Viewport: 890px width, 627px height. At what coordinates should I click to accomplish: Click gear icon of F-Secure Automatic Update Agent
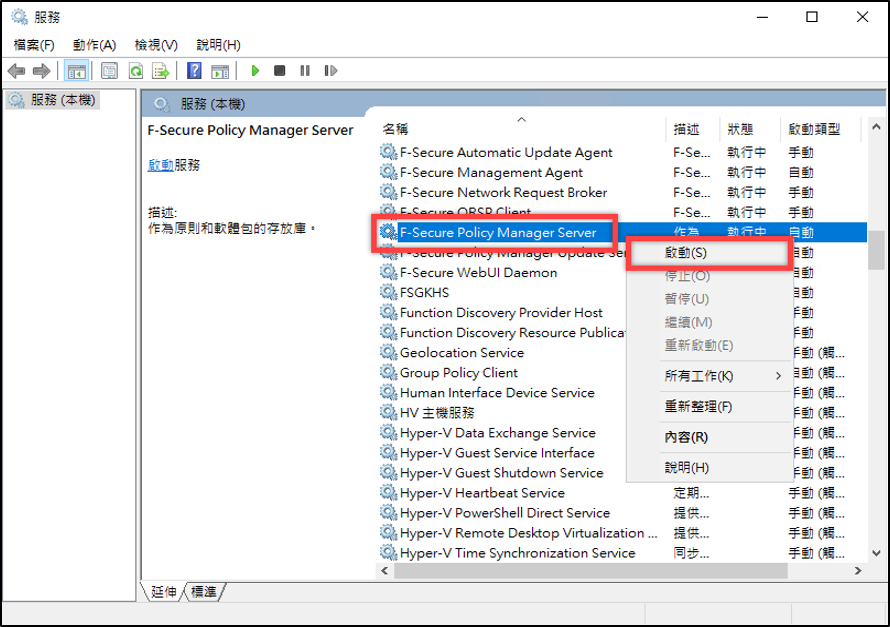[x=388, y=152]
